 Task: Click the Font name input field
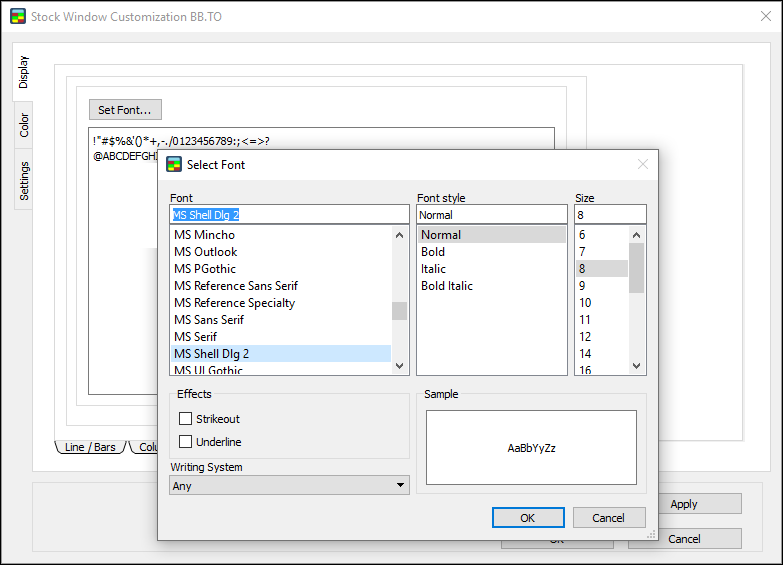[x=289, y=215]
